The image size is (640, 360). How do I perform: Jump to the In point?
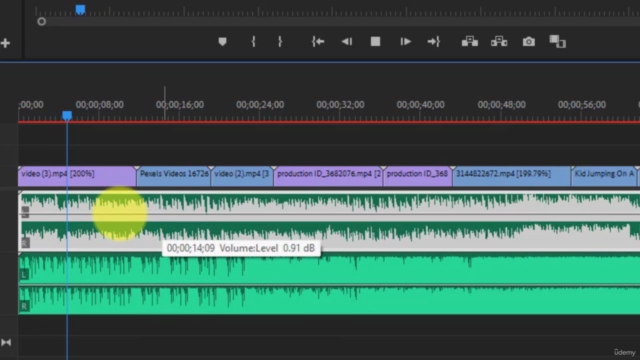coord(318,42)
